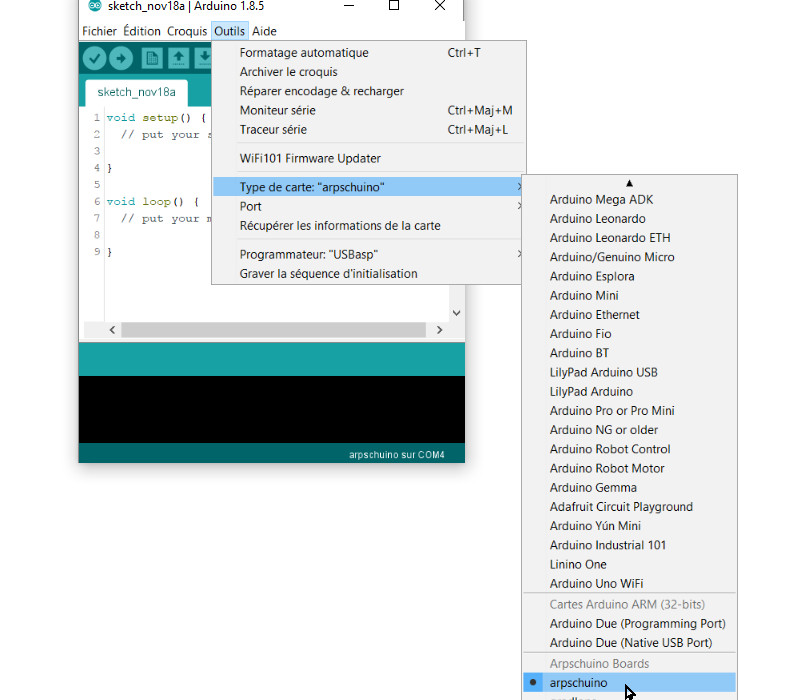Expand the Port submenu
The height and width of the screenshot is (700, 800).
pyautogui.click(x=369, y=206)
